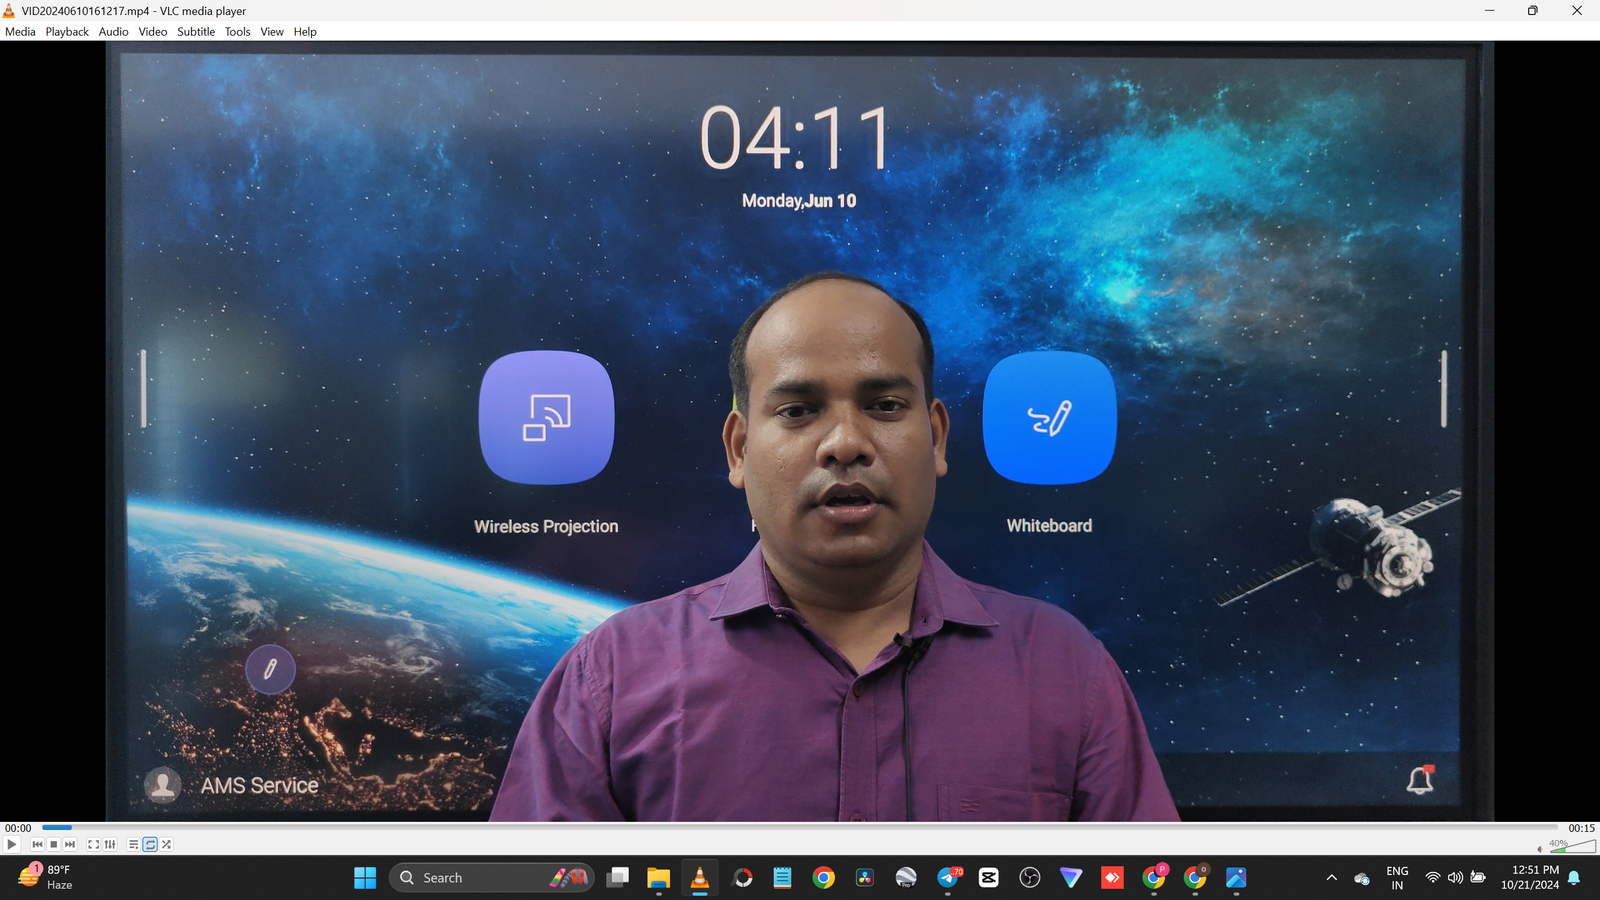This screenshot has height=900, width=1600.
Task: Toggle the loop/repeat mode button
Action: pyautogui.click(x=150, y=845)
